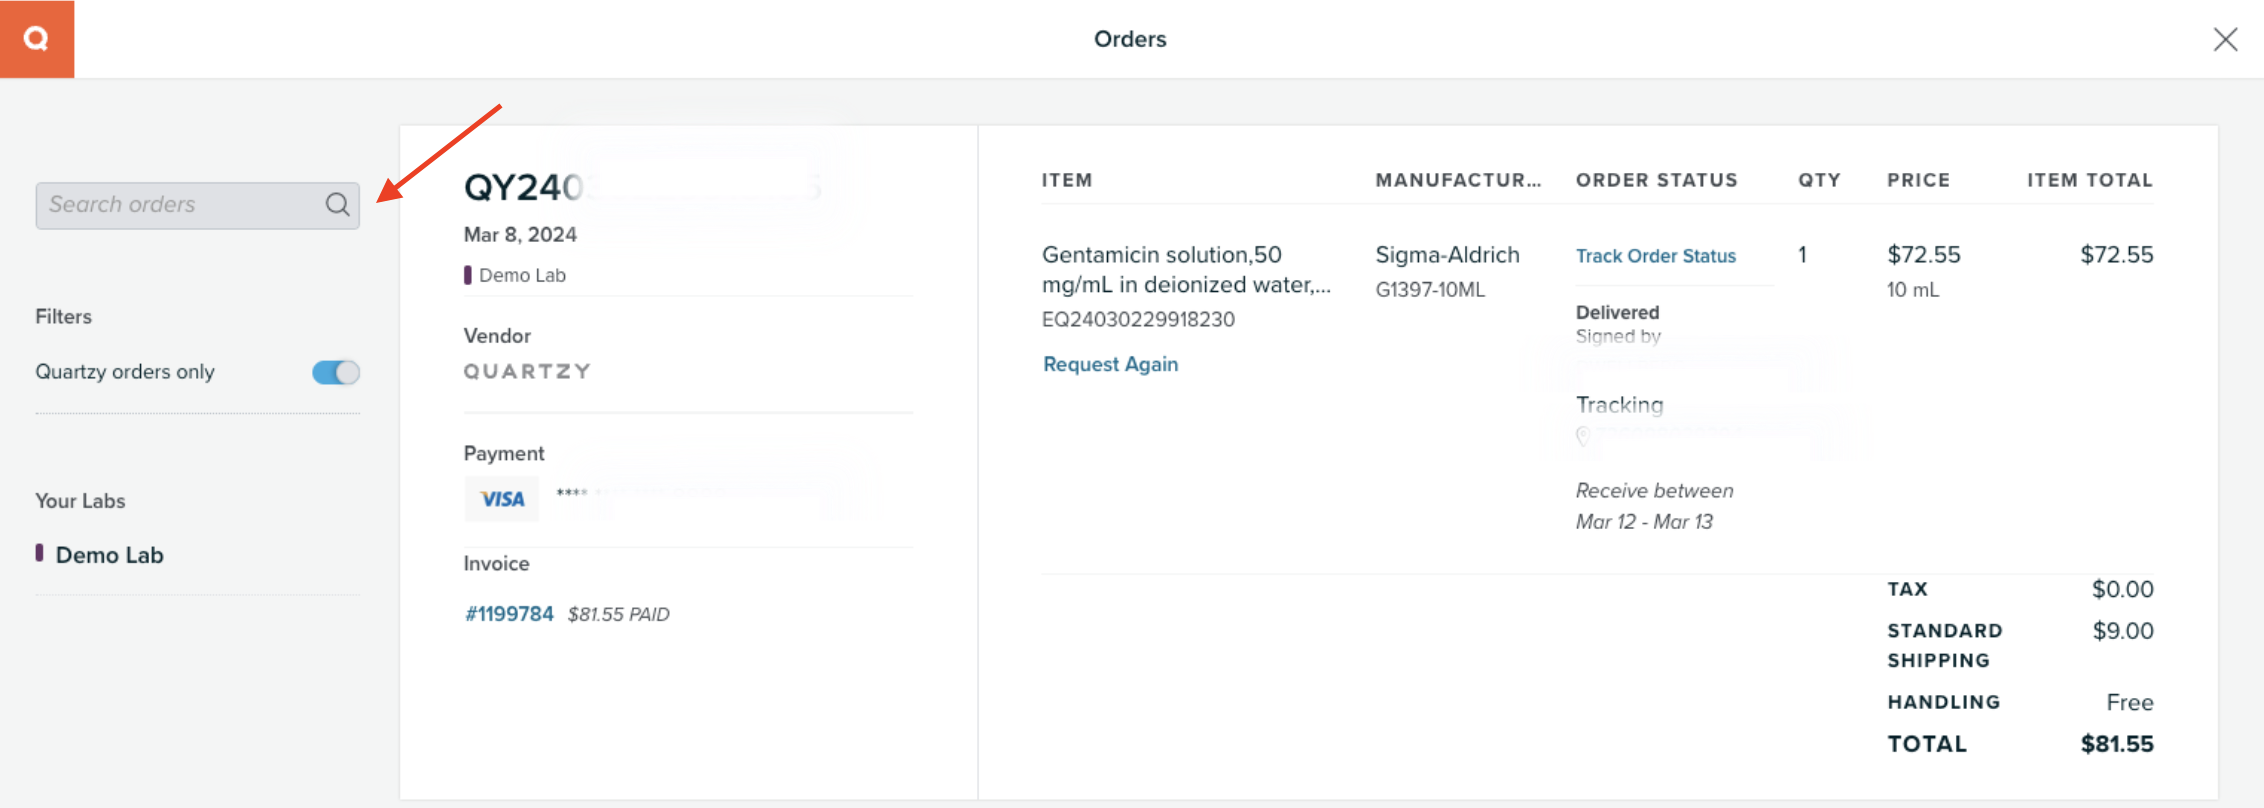The image size is (2264, 808).
Task: Click the order number heading QY240
Action: click(524, 188)
